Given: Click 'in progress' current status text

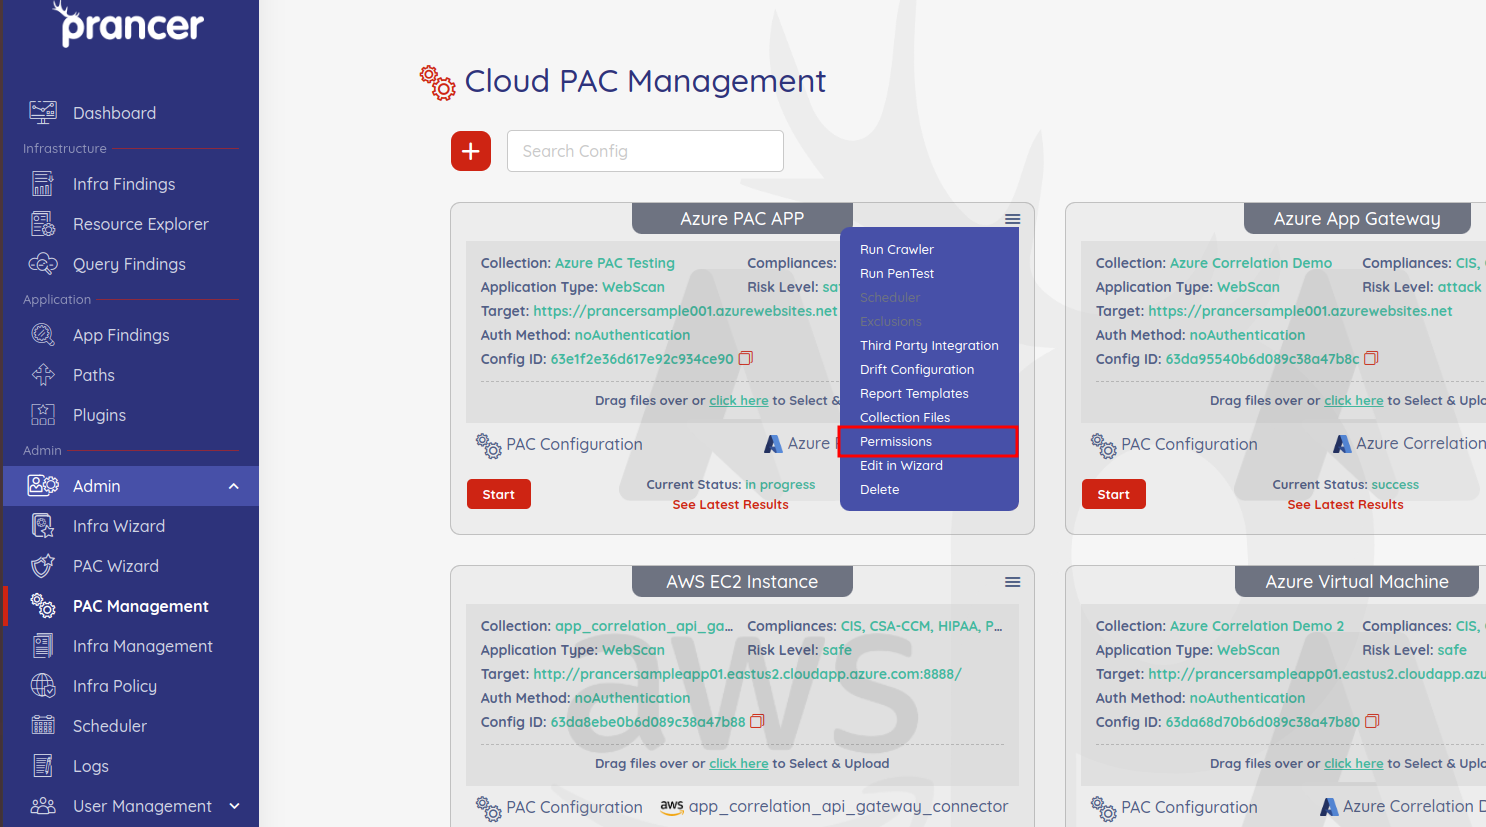Looking at the screenshot, I should (780, 484).
